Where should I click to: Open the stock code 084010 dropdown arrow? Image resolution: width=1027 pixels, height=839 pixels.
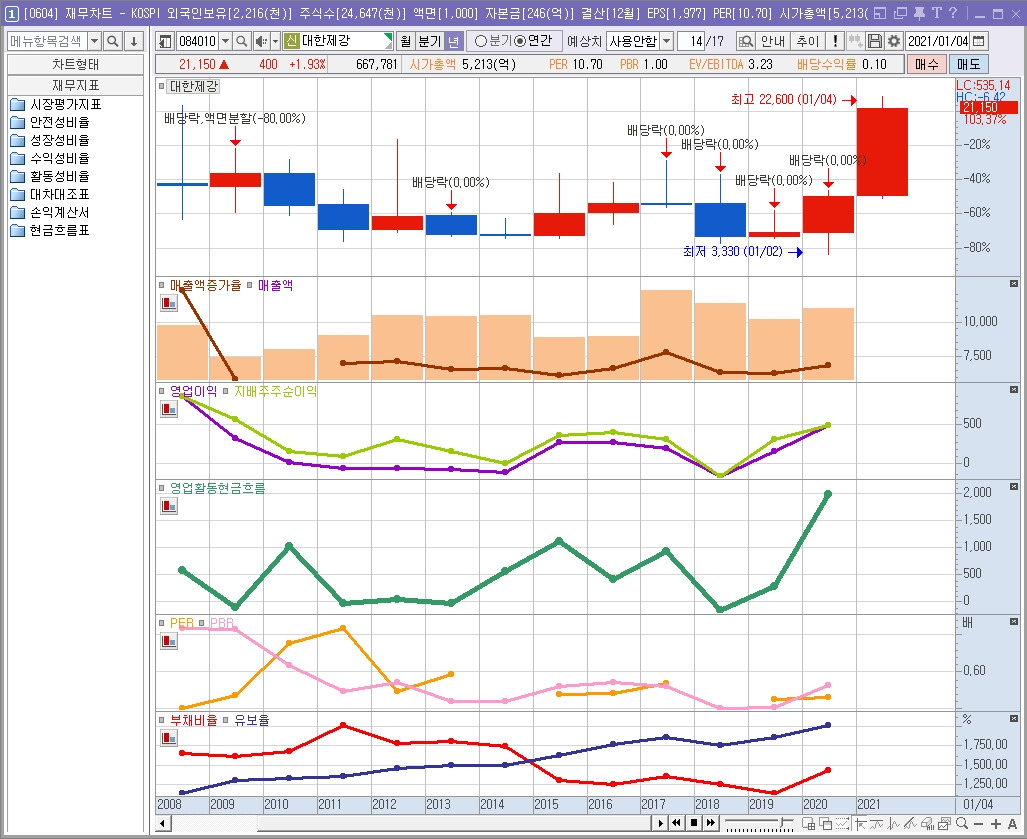coord(225,41)
